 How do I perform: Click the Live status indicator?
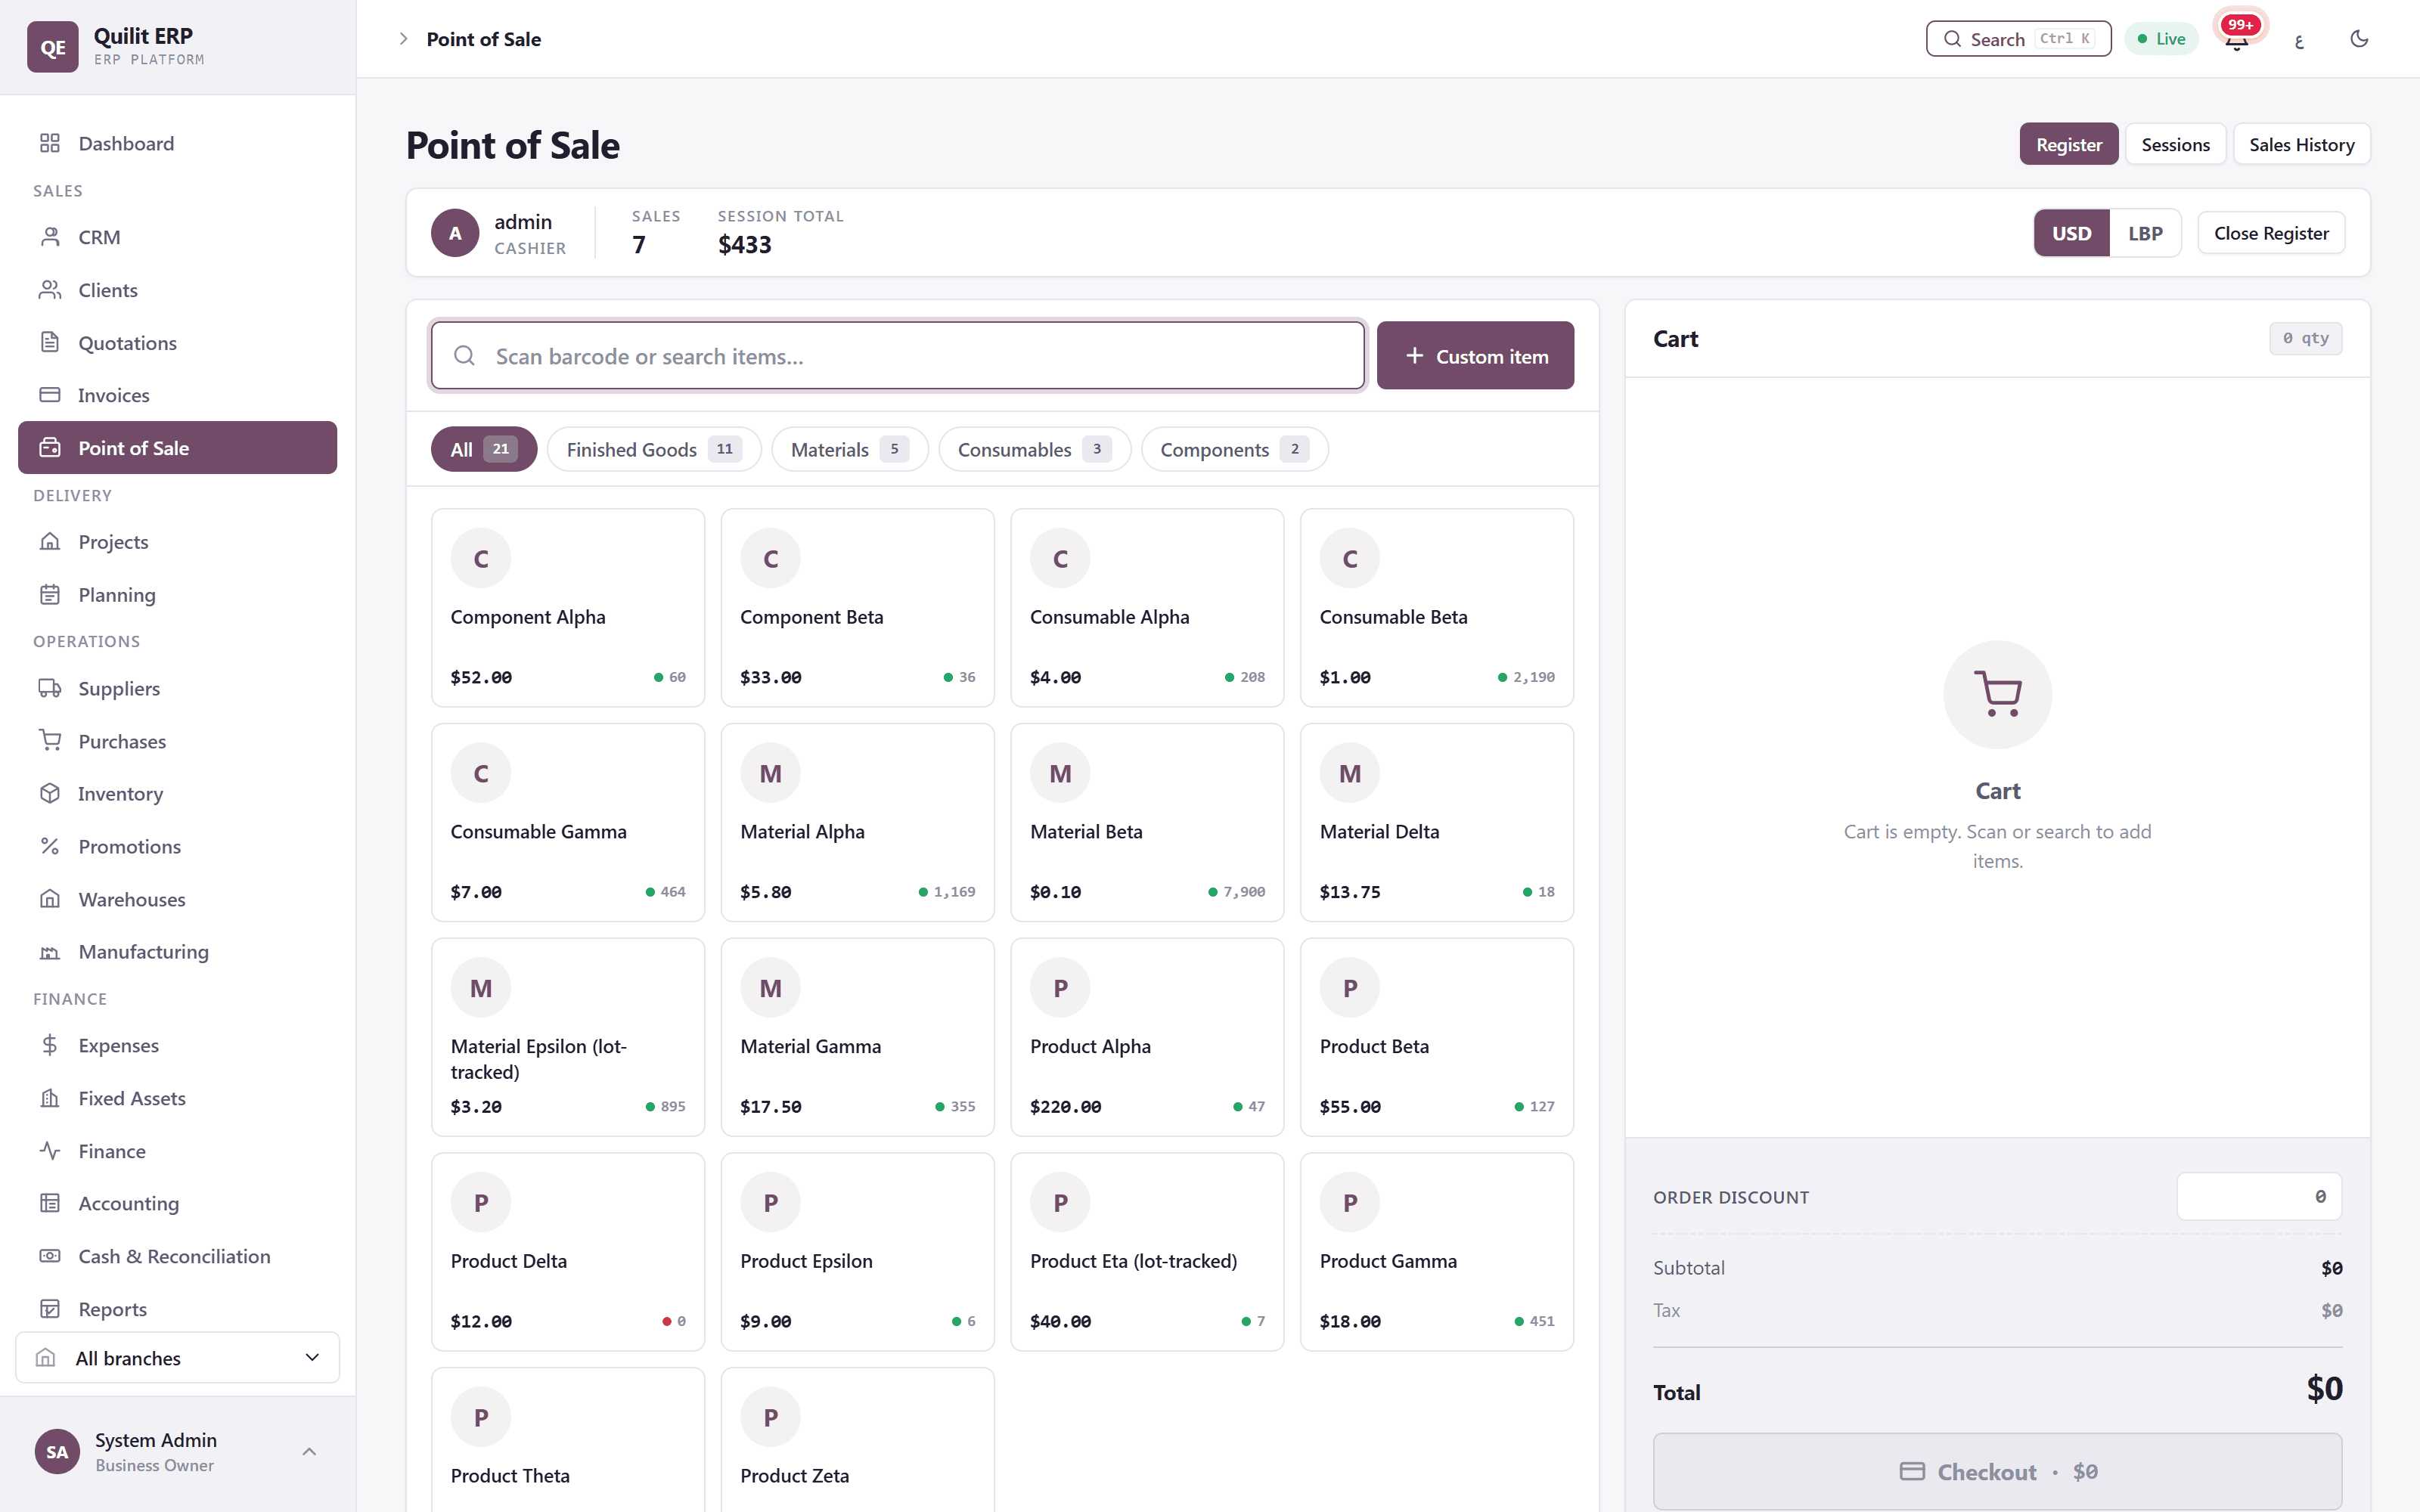[2161, 39]
